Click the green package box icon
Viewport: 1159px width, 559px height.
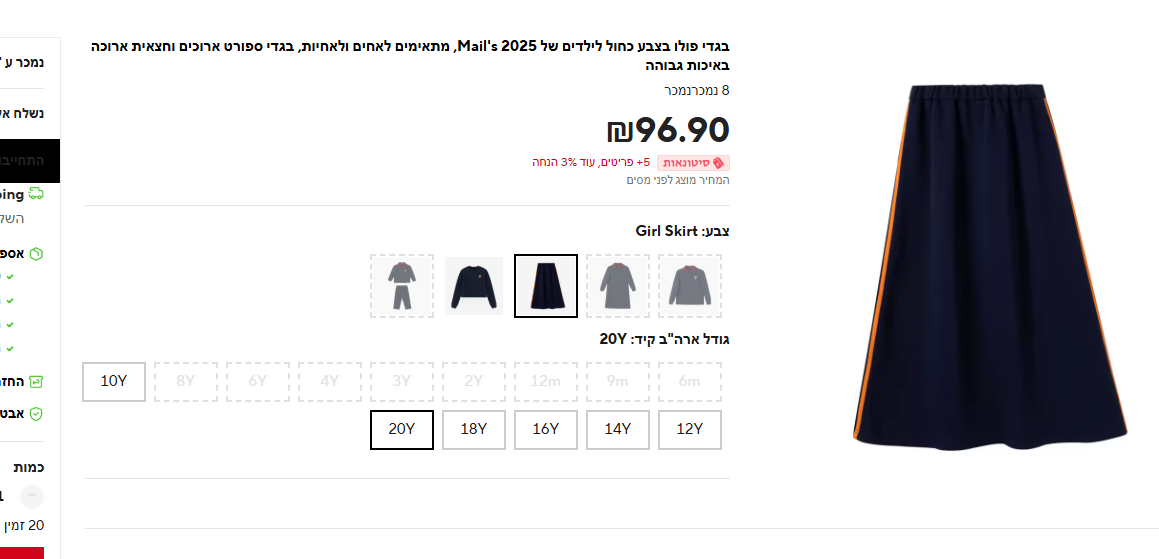(x=36, y=254)
